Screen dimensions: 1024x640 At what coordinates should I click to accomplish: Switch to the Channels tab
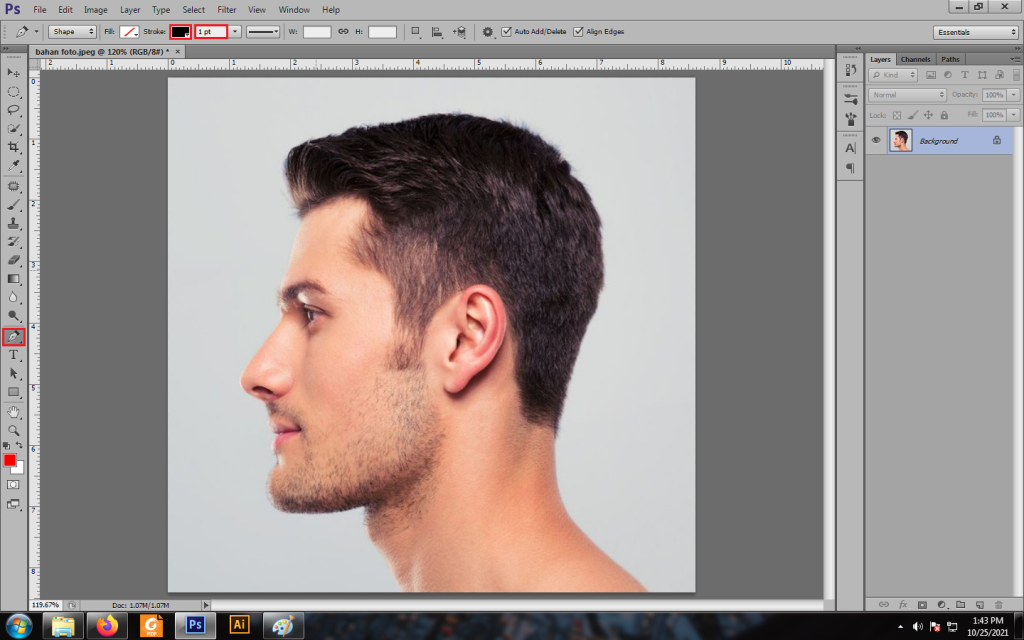tap(915, 59)
